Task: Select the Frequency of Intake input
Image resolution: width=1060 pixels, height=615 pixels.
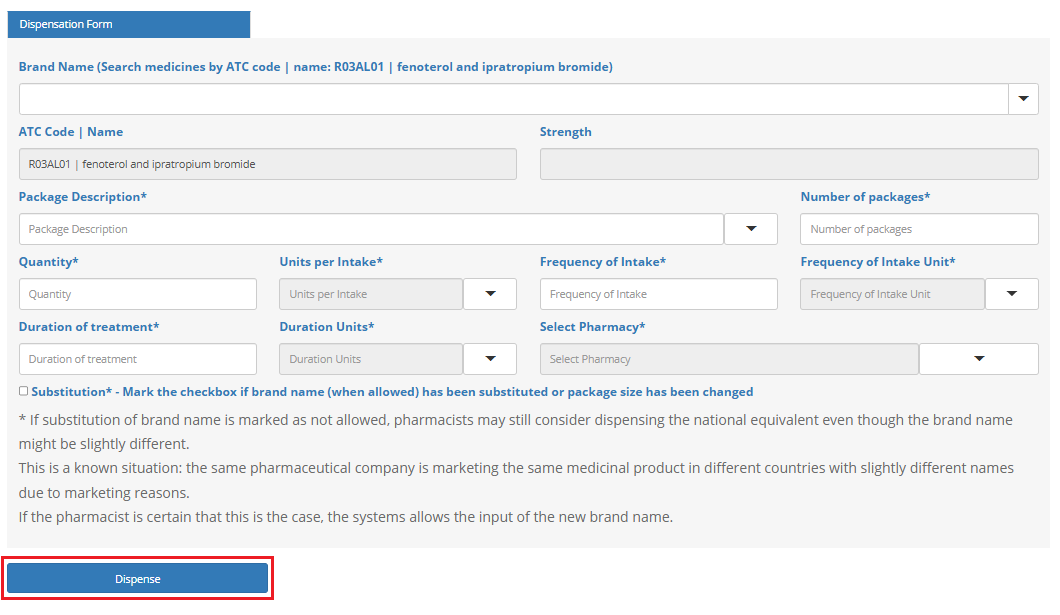Action: tap(658, 294)
